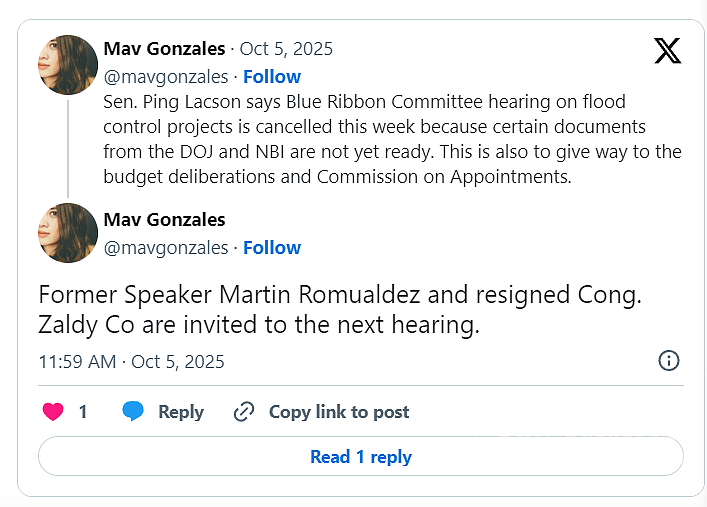Click the chain link copy icon
This screenshot has height=507, width=707.
click(x=244, y=412)
